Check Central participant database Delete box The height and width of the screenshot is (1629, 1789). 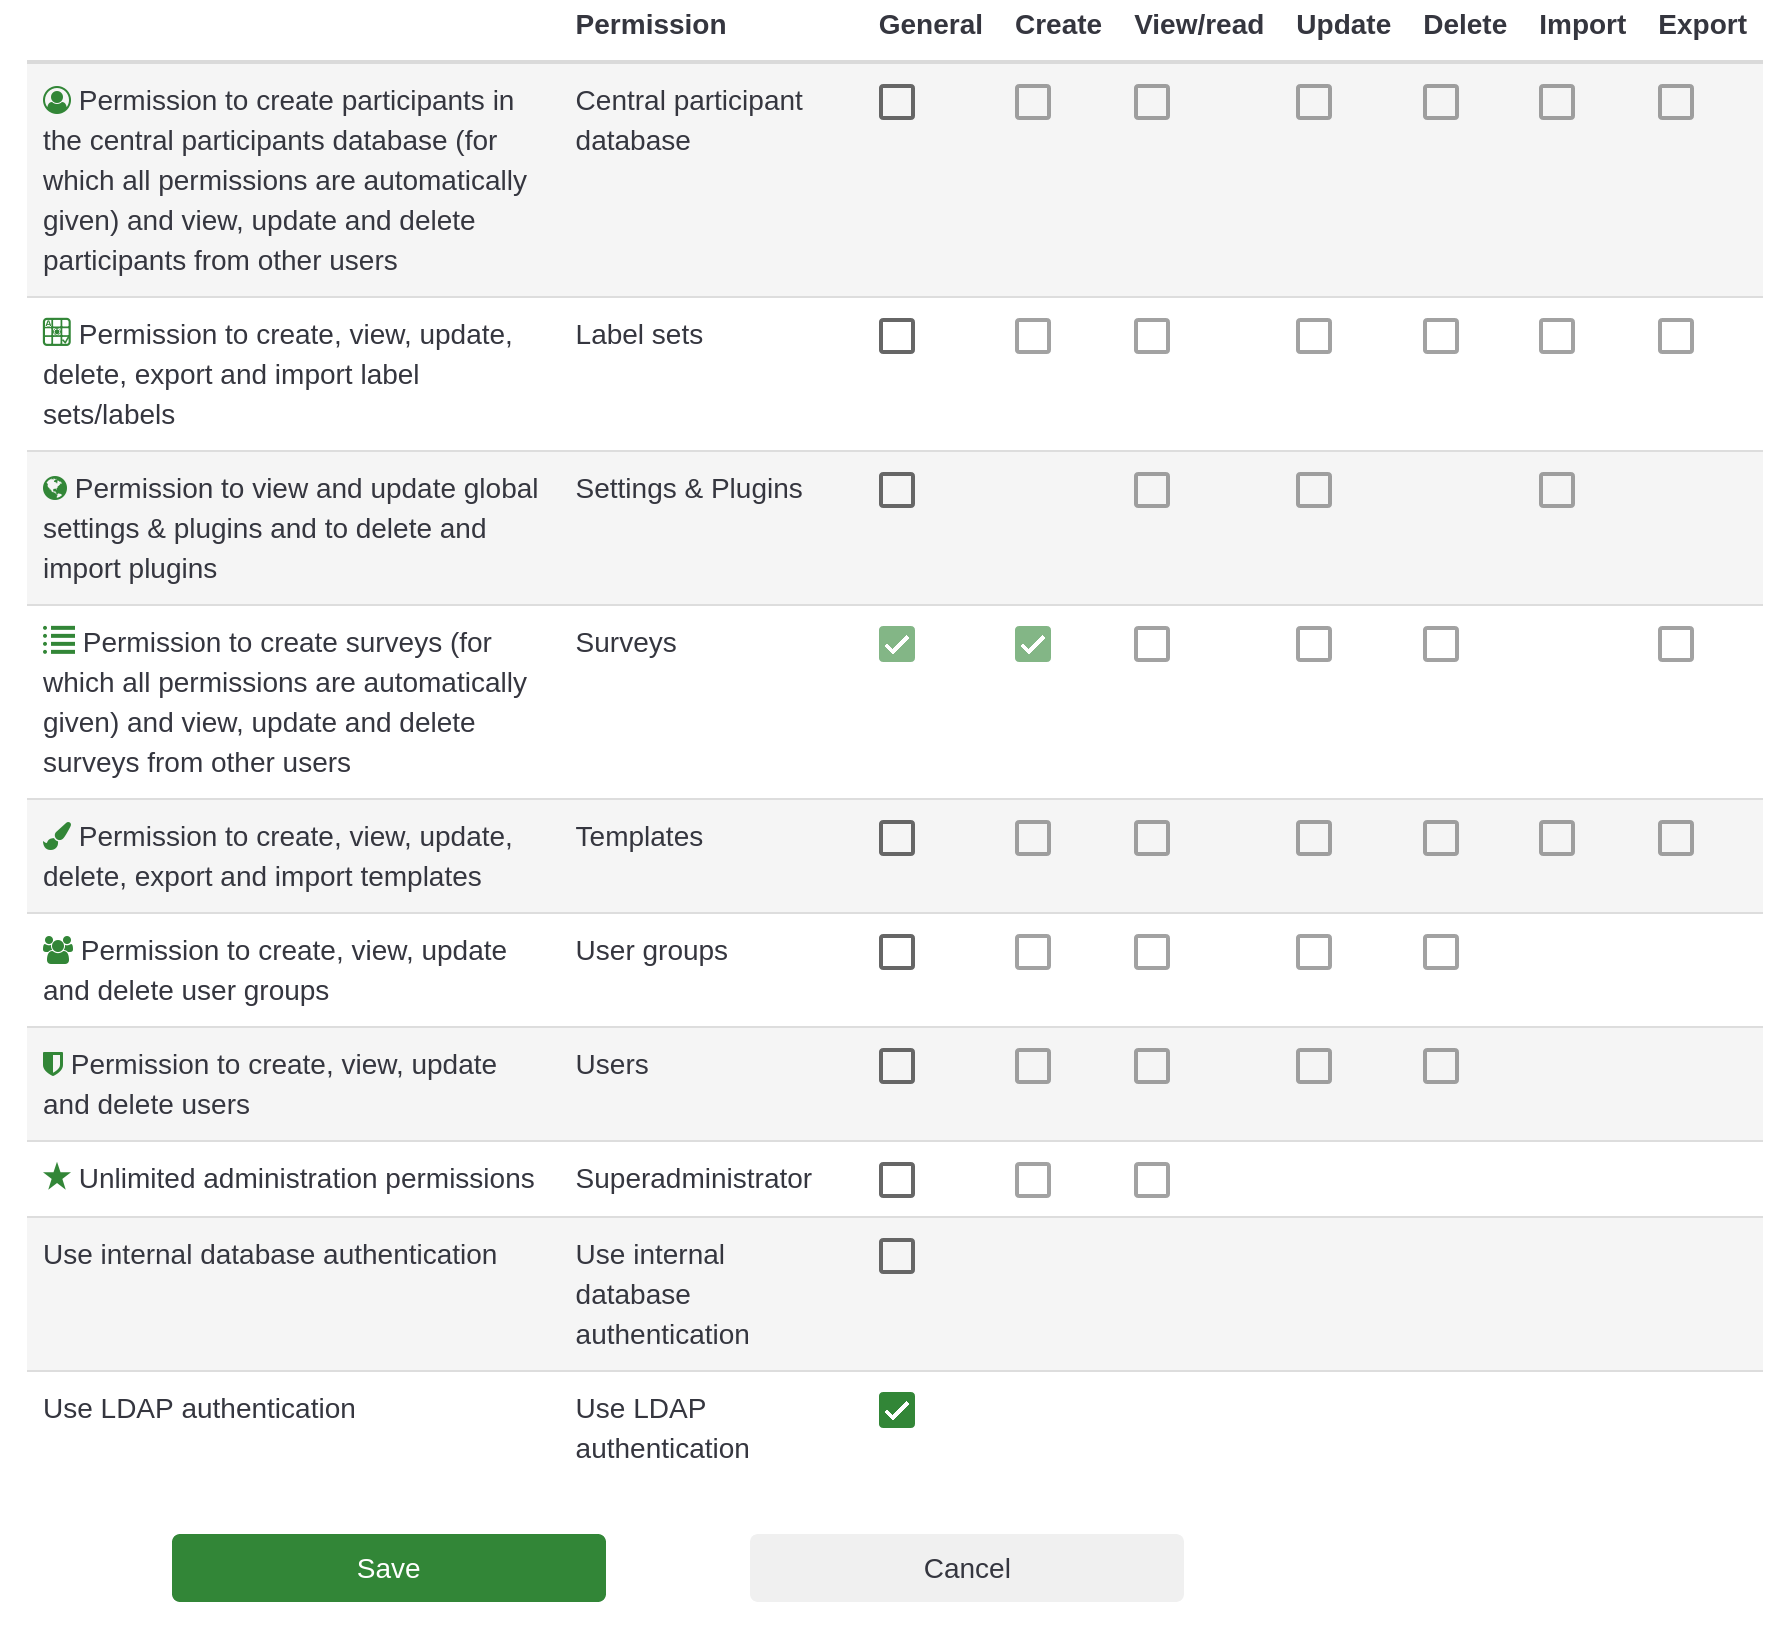[1441, 102]
